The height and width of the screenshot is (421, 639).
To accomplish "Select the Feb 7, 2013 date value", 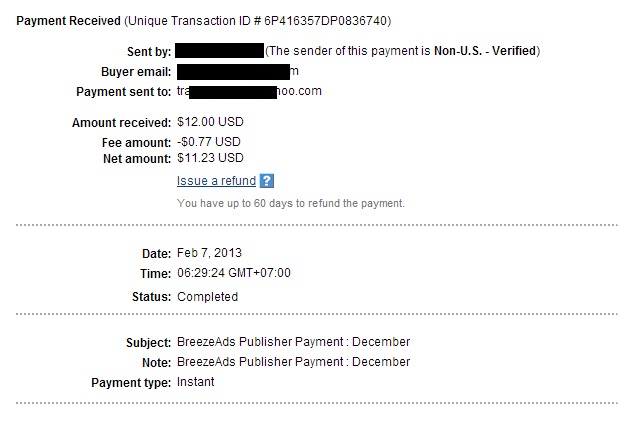I will point(209,253).
